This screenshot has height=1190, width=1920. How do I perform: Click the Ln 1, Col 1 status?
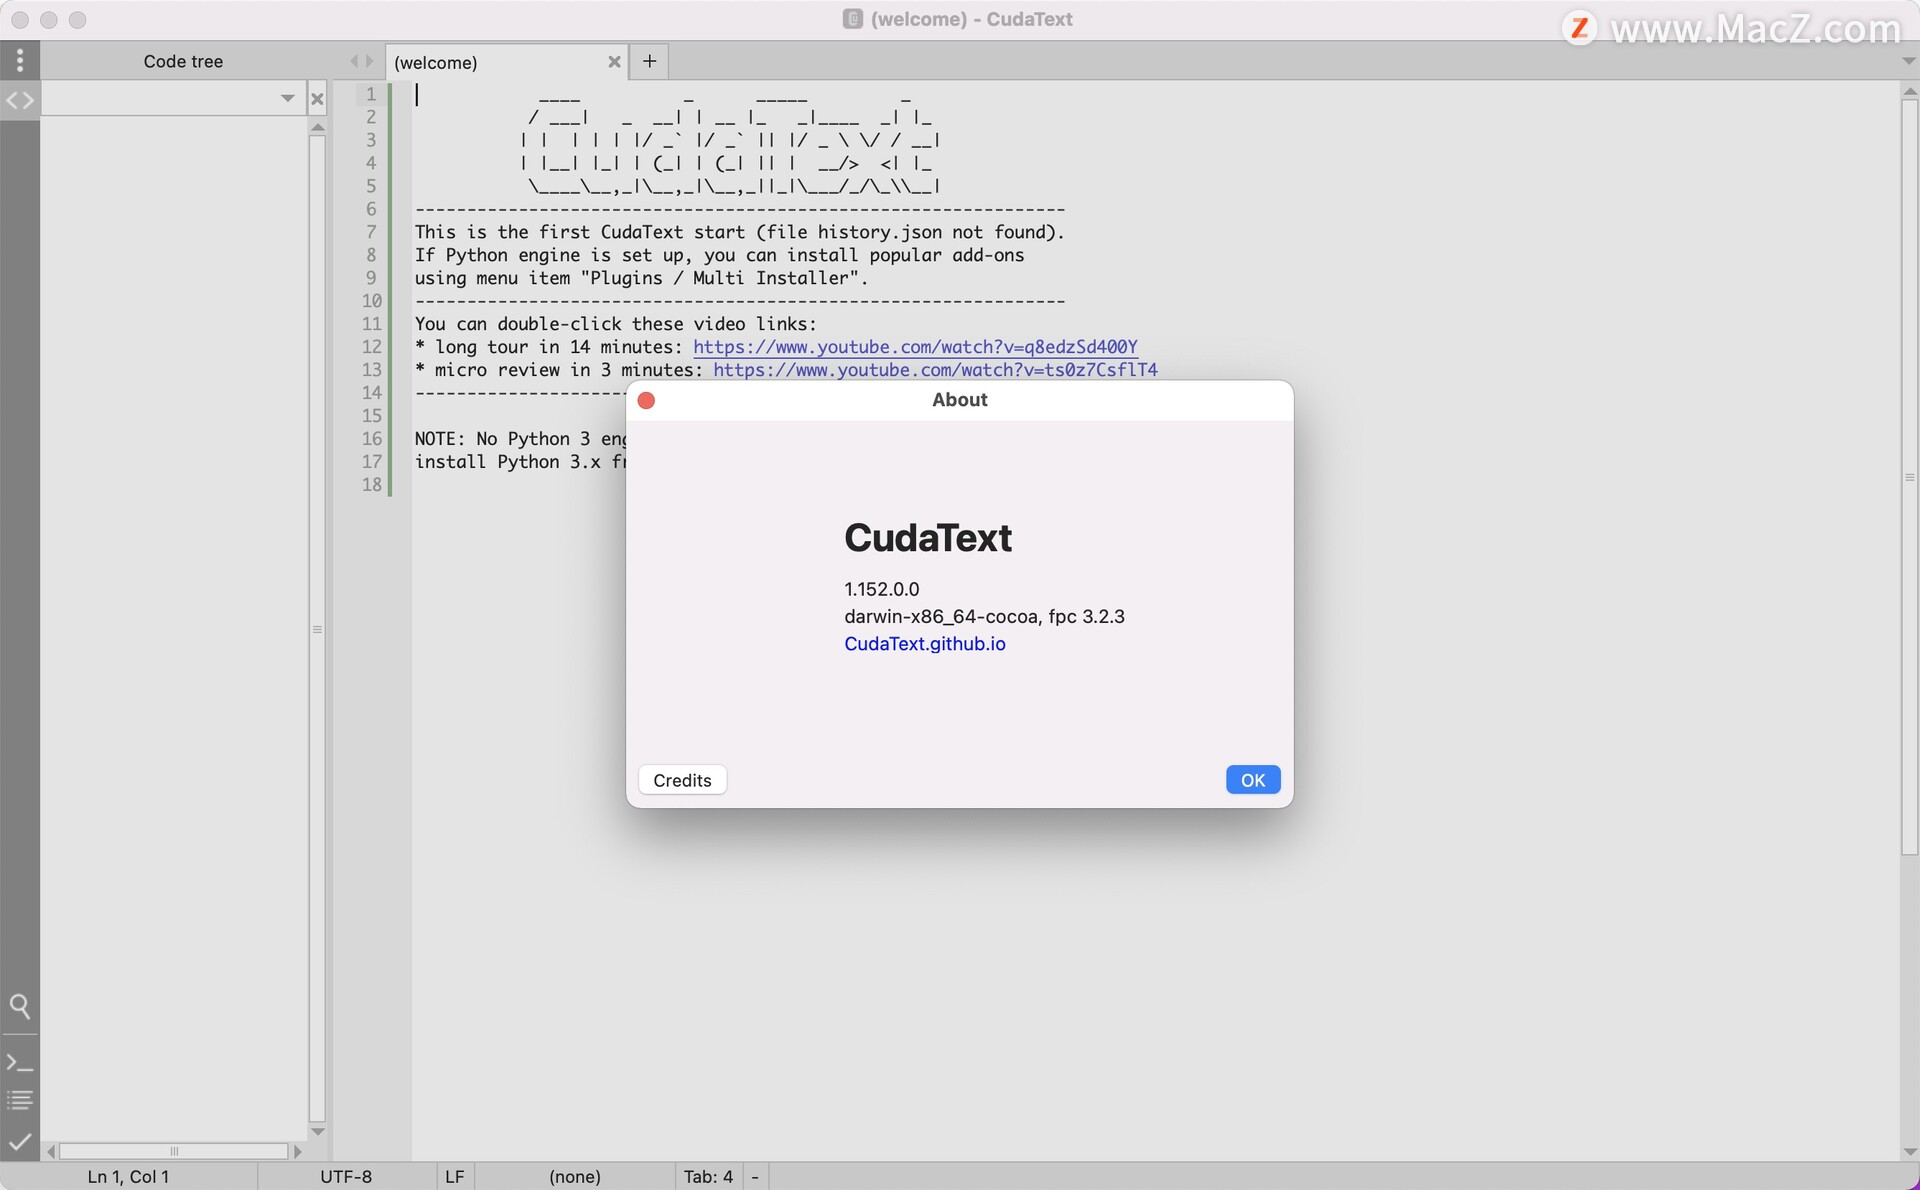tap(128, 1177)
